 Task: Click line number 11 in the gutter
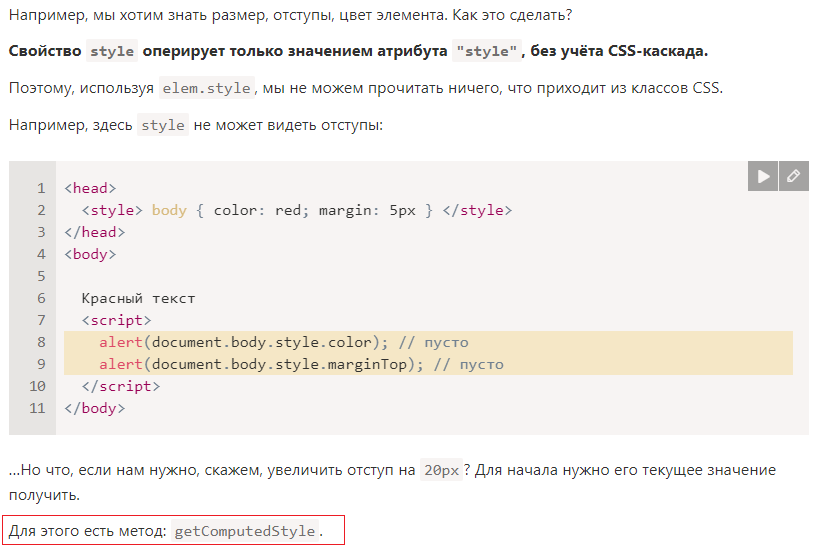tap(37, 408)
